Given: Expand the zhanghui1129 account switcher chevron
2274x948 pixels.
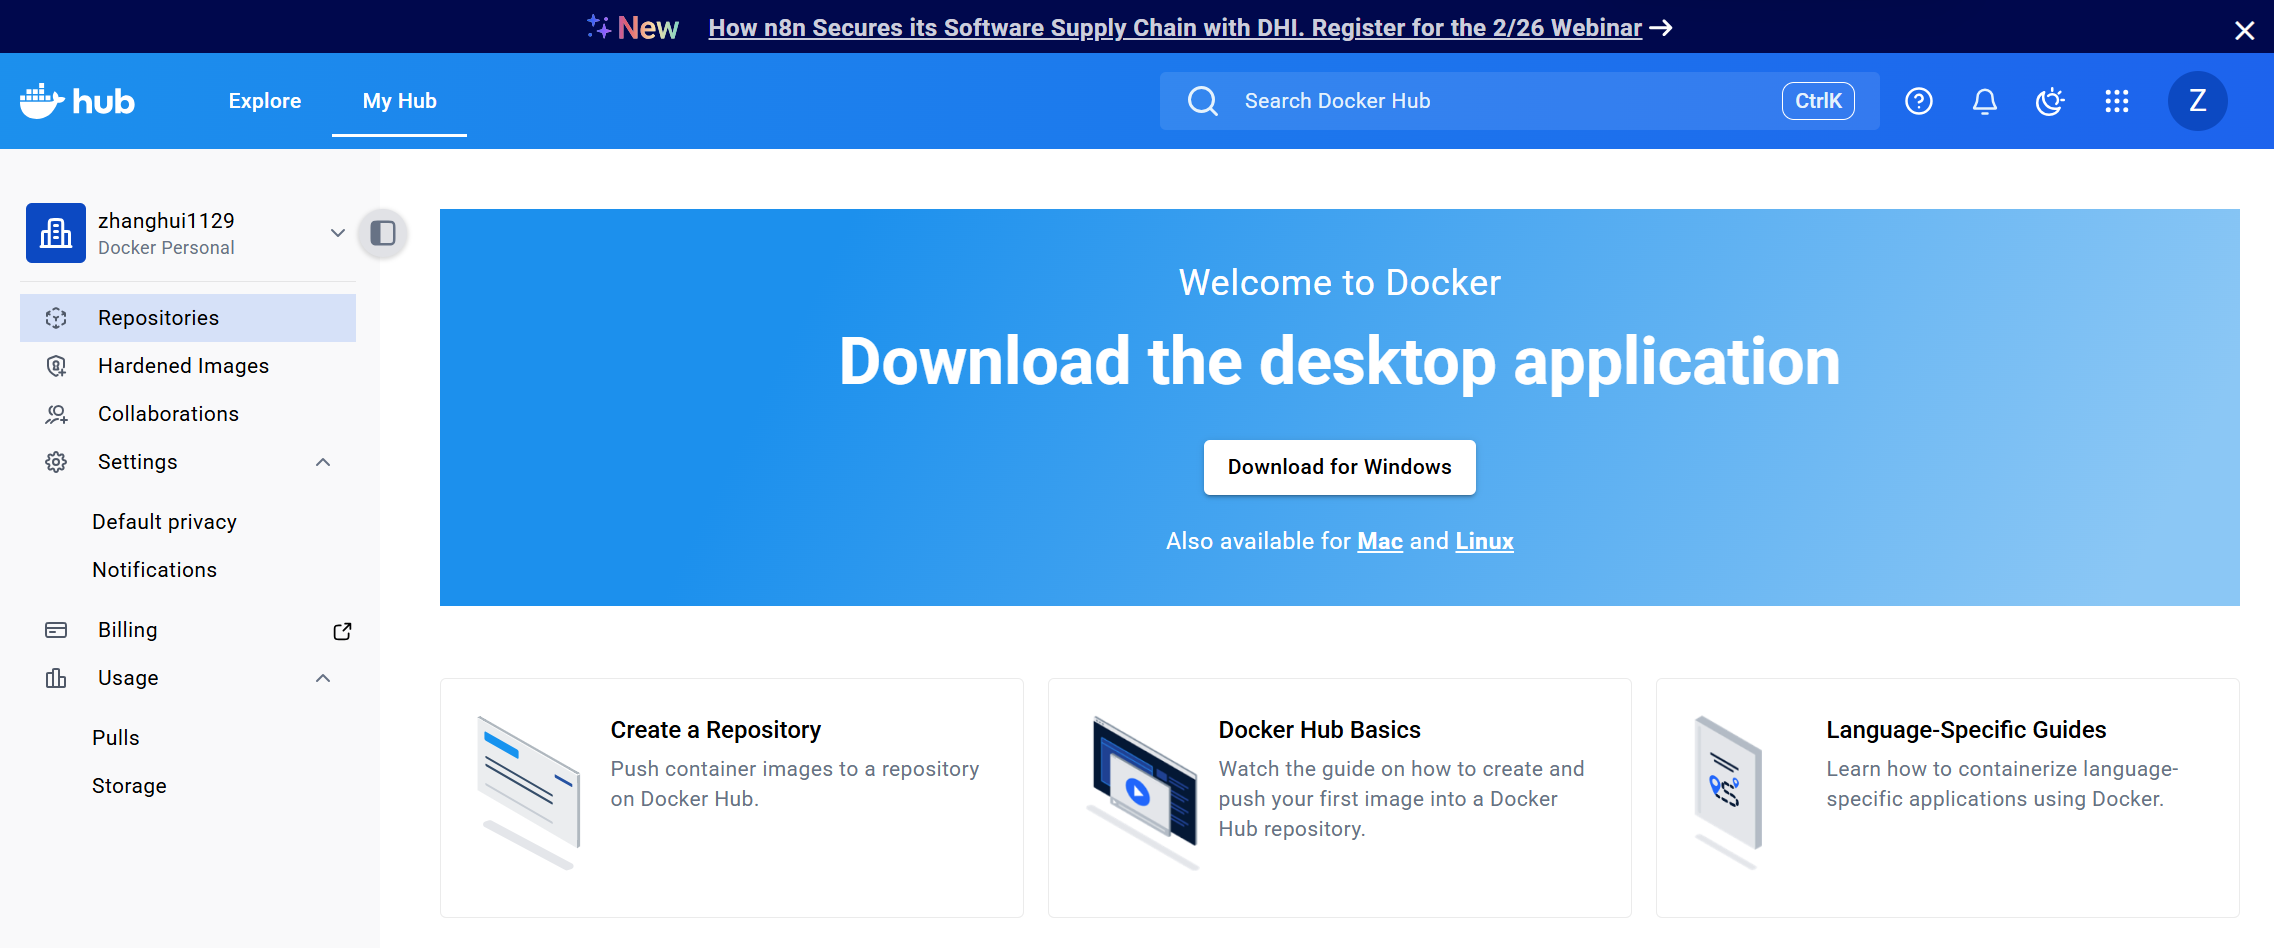Looking at the screenshot, I should pos(338,233).
